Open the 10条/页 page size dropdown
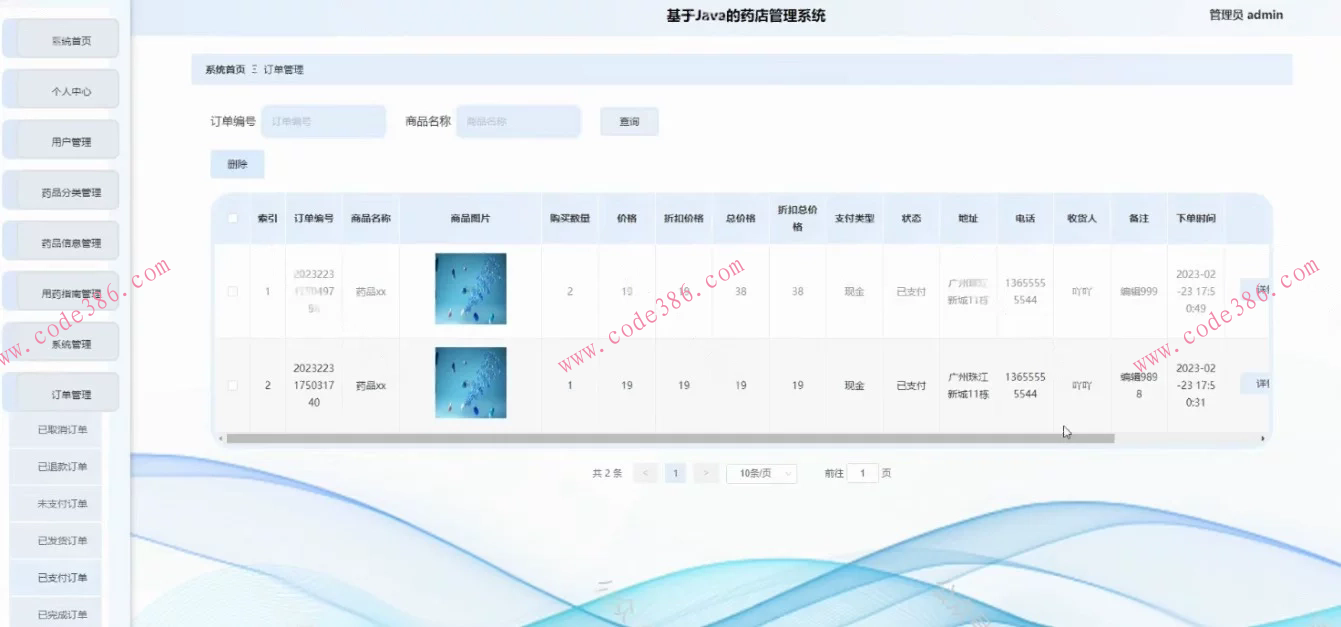This screenshot has height=627, width=1341. pyautogui.click(x=761, y=472)
